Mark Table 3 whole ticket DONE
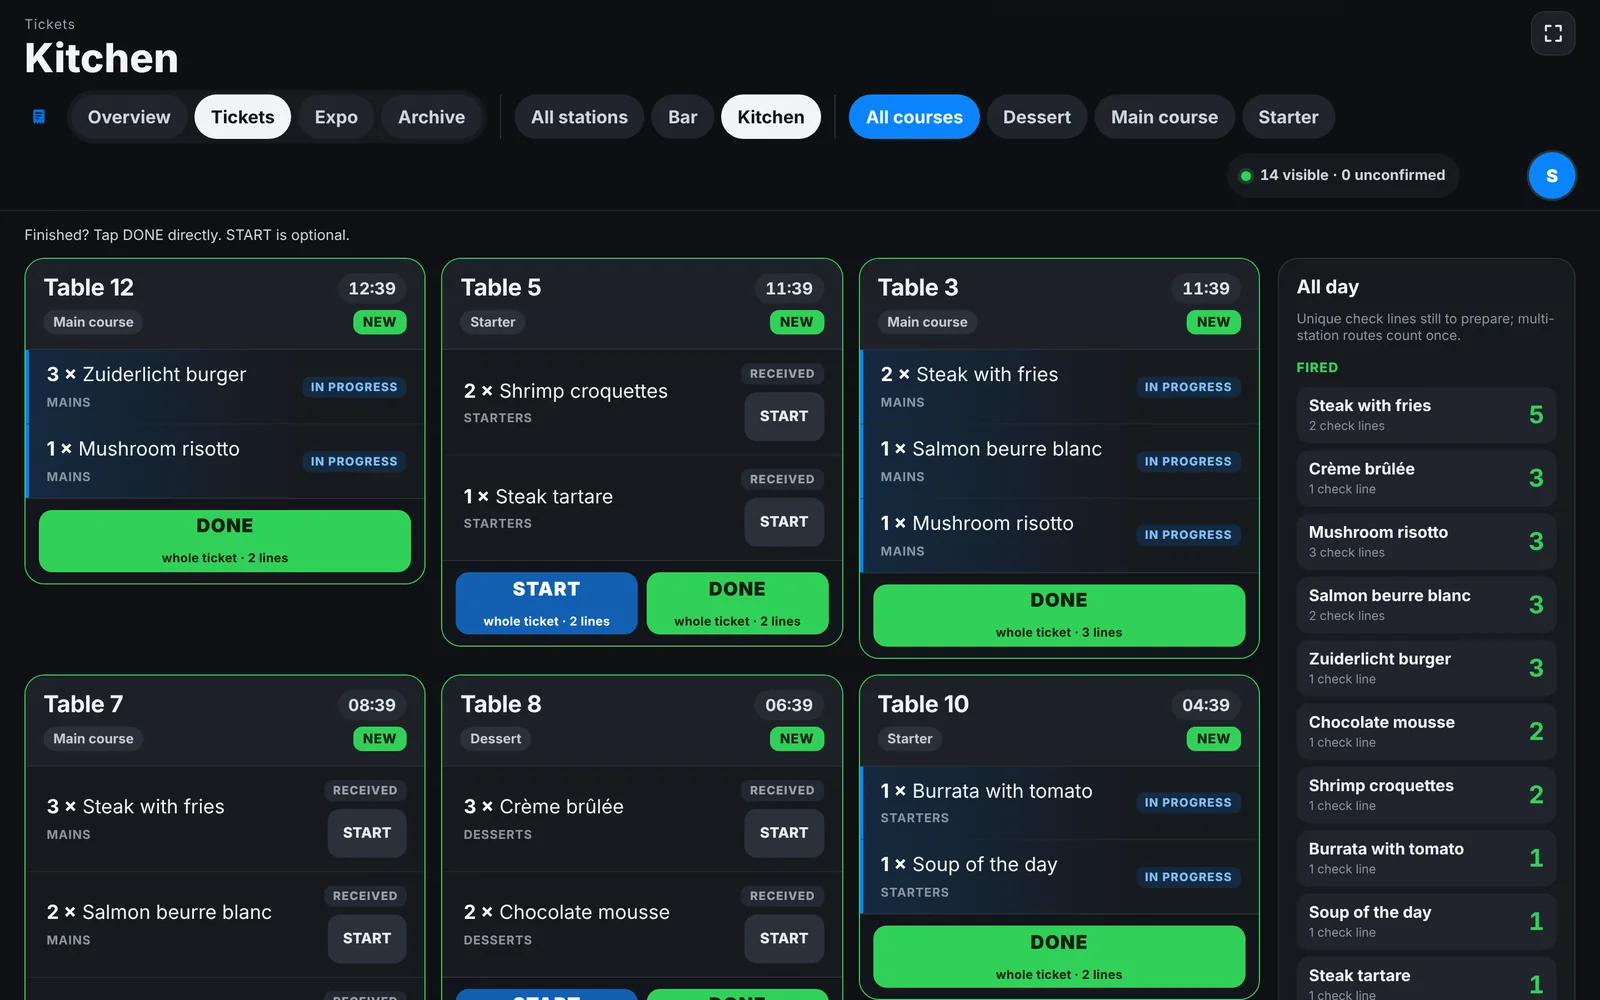The width and height of the screenshot is (1600, 1000). click(1059, 615)
